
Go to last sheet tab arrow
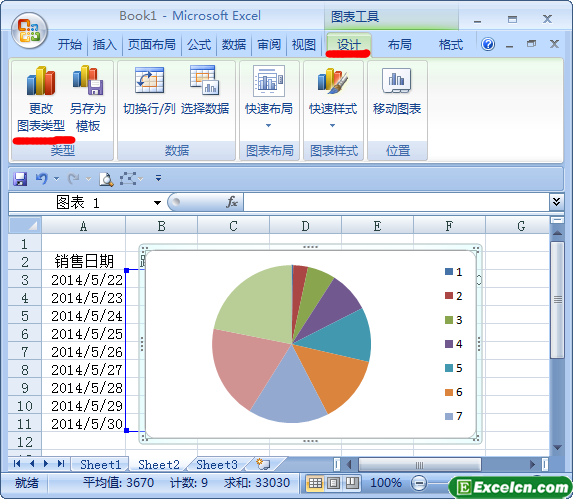coord(61,464)
